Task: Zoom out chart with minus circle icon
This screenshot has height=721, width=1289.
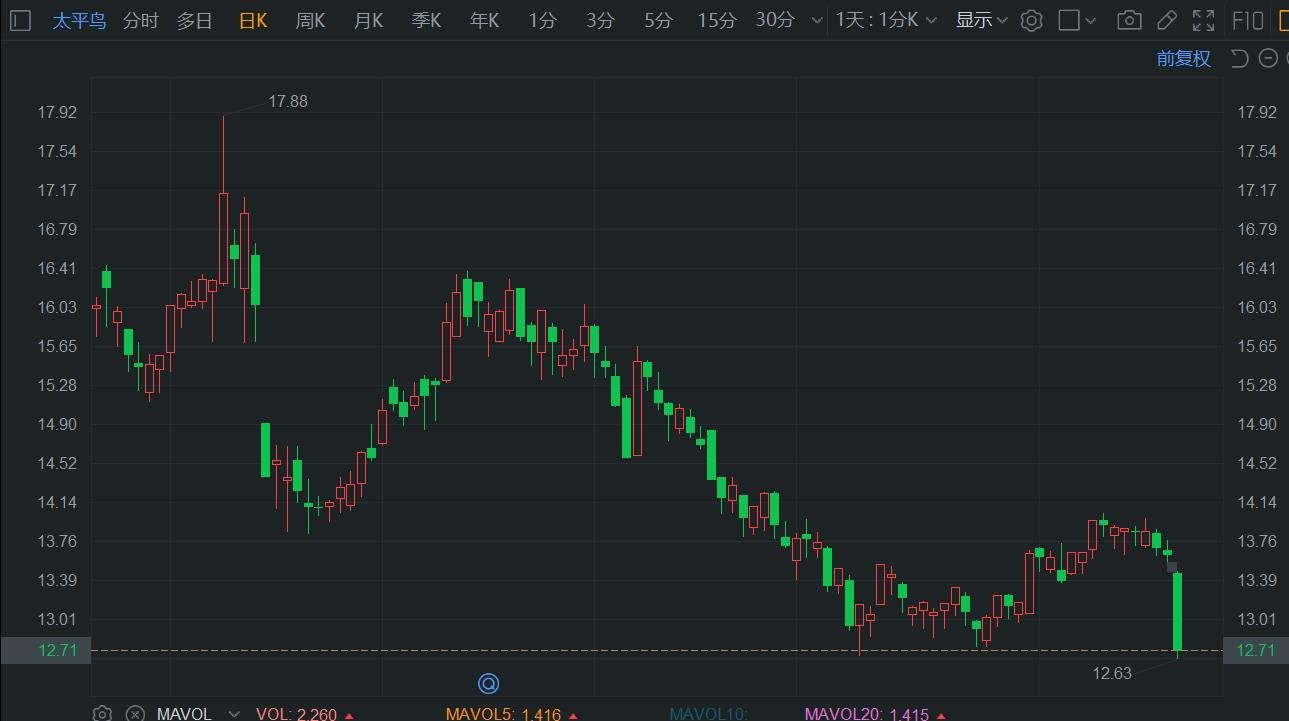Action: [1268, 58]
